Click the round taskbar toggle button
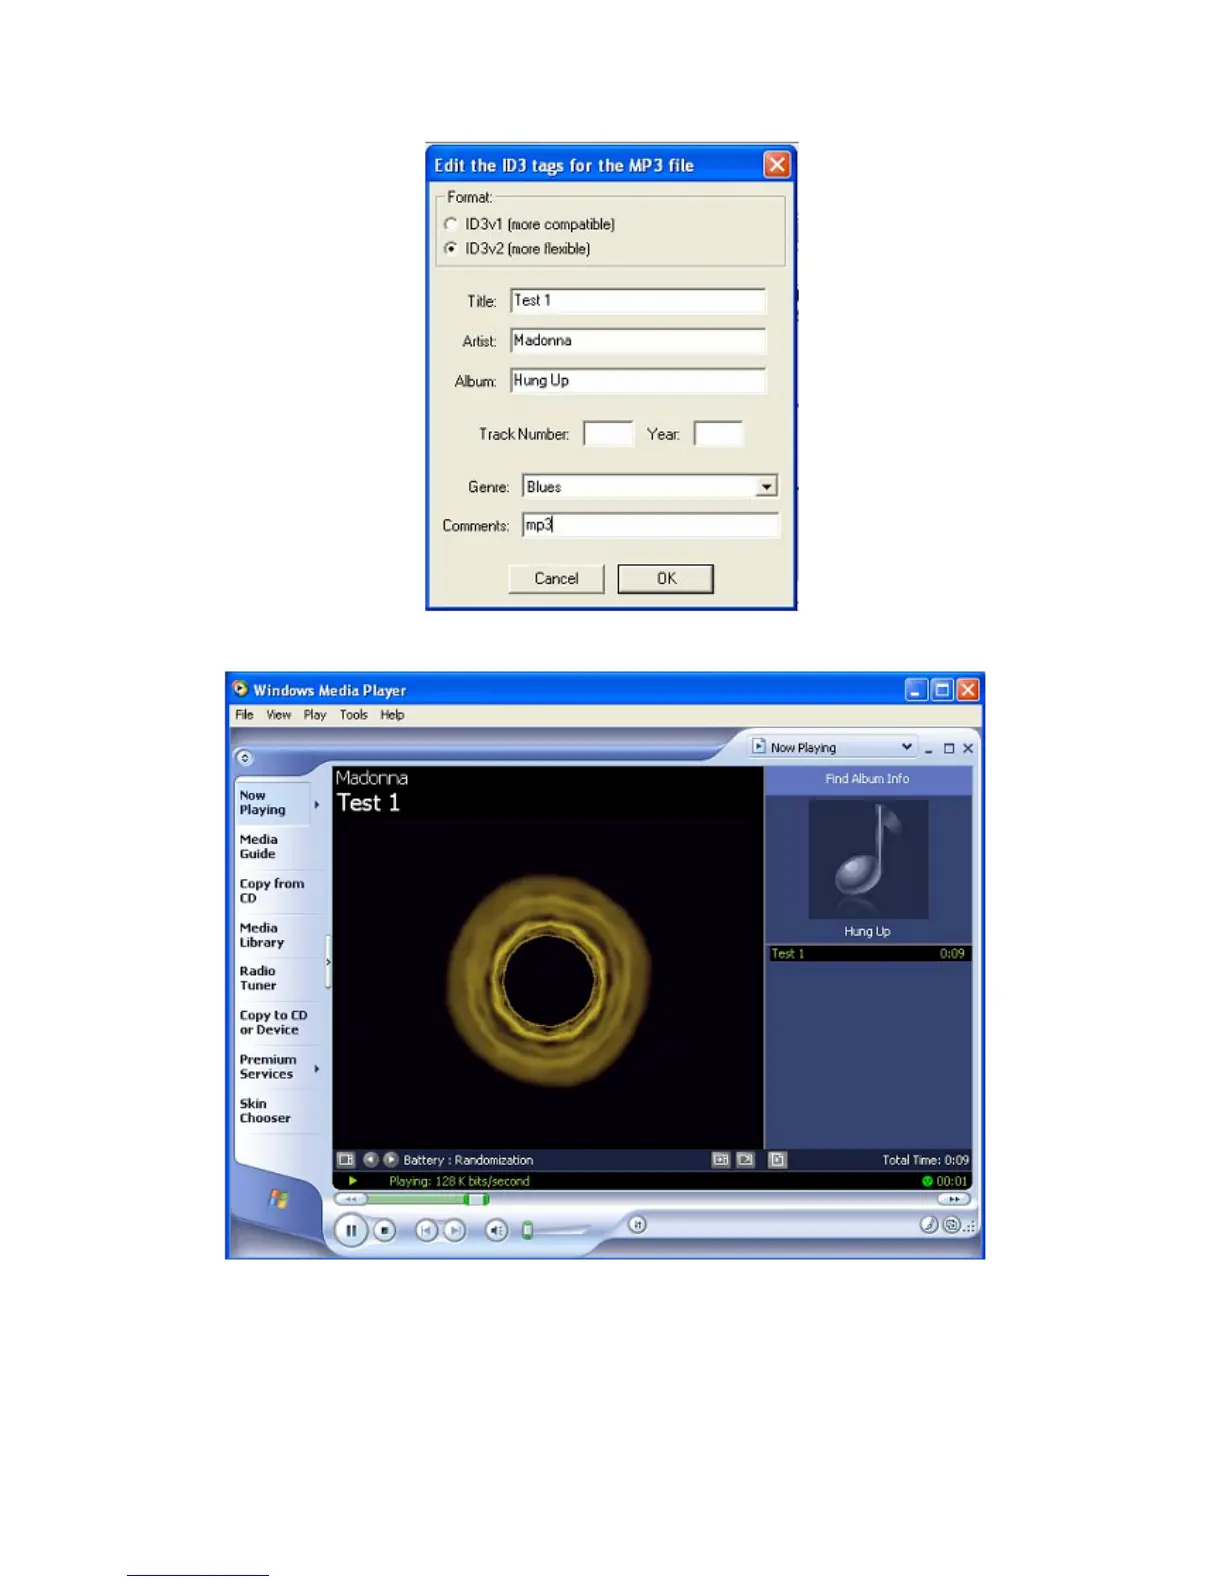 [x=245, y=757]
